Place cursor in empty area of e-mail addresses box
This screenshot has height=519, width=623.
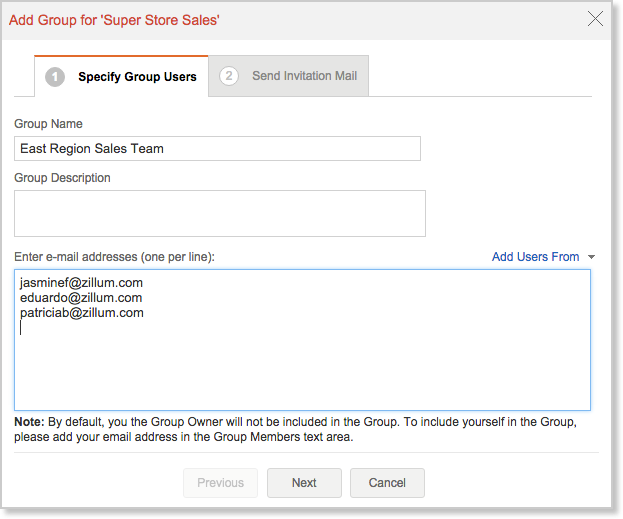tap(302, 370)
